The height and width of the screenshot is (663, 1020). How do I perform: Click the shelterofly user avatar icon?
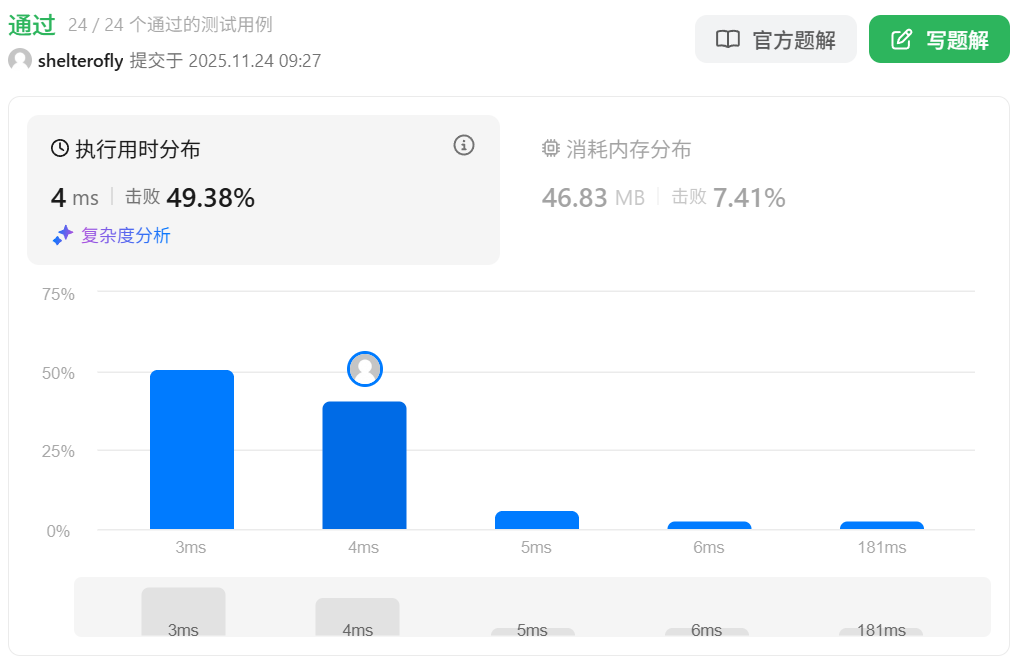click(x=20, y=60)
